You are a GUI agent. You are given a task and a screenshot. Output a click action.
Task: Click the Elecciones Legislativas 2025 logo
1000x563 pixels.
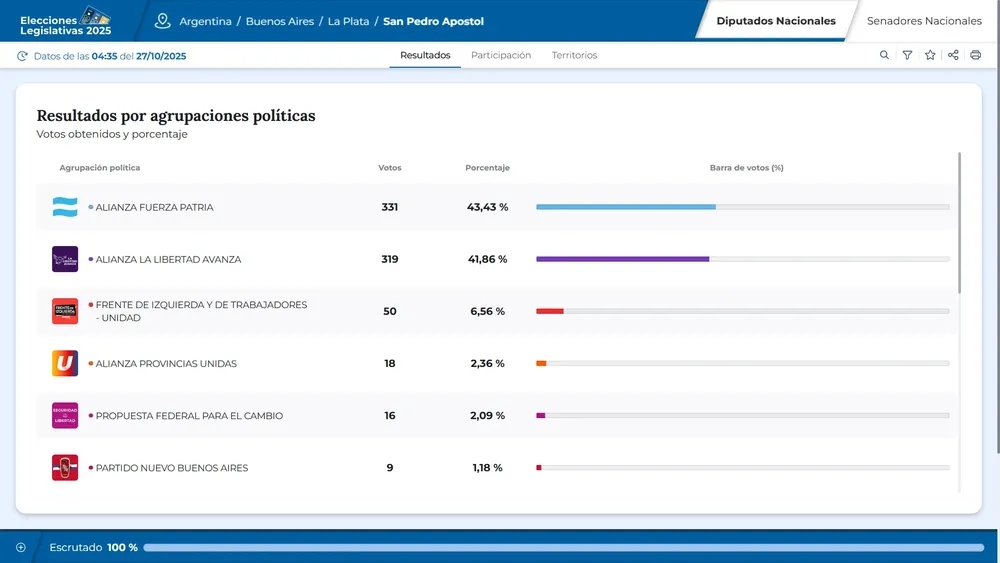pyautogui.click(x=65, y=20)
